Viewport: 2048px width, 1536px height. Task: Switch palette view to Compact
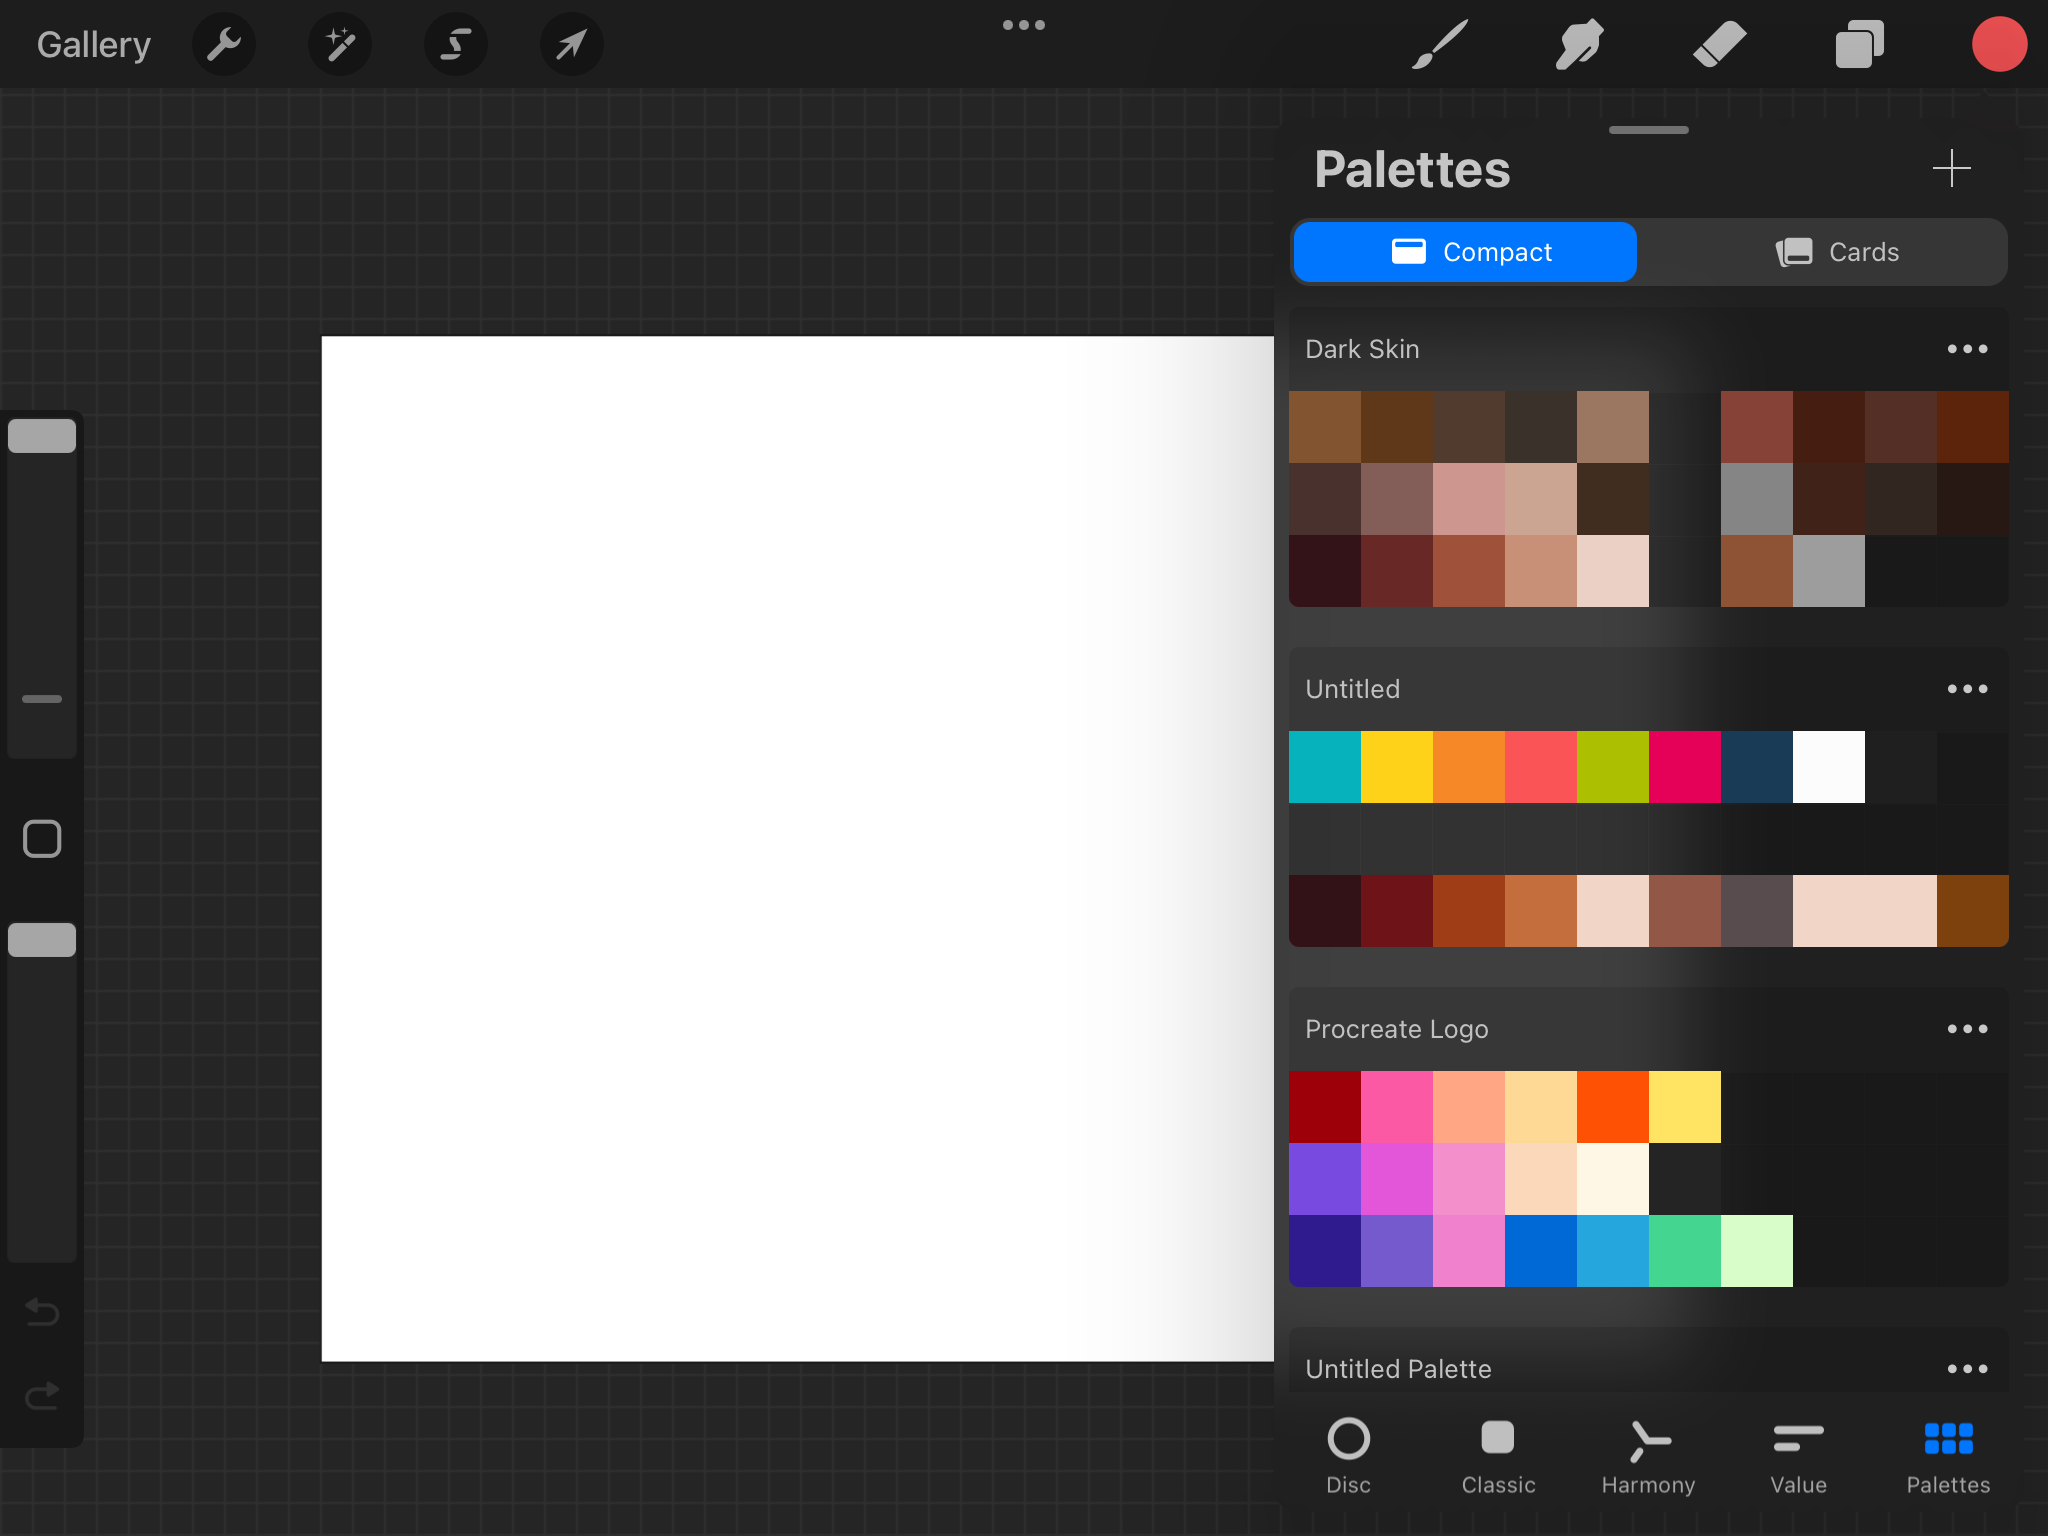pyautogui.click(x=1465, y=252)
